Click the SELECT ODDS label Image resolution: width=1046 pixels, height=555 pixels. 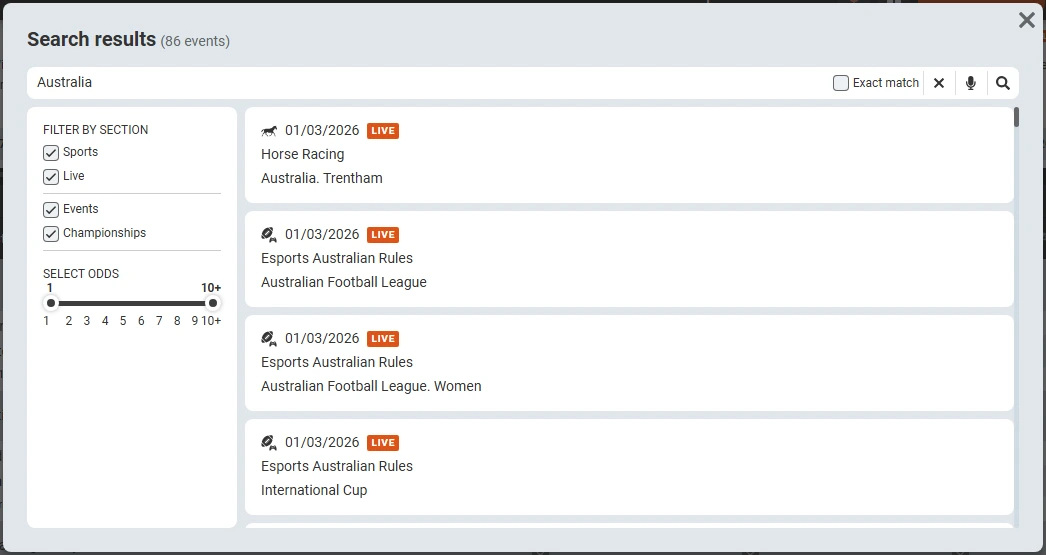click(81, 274)
